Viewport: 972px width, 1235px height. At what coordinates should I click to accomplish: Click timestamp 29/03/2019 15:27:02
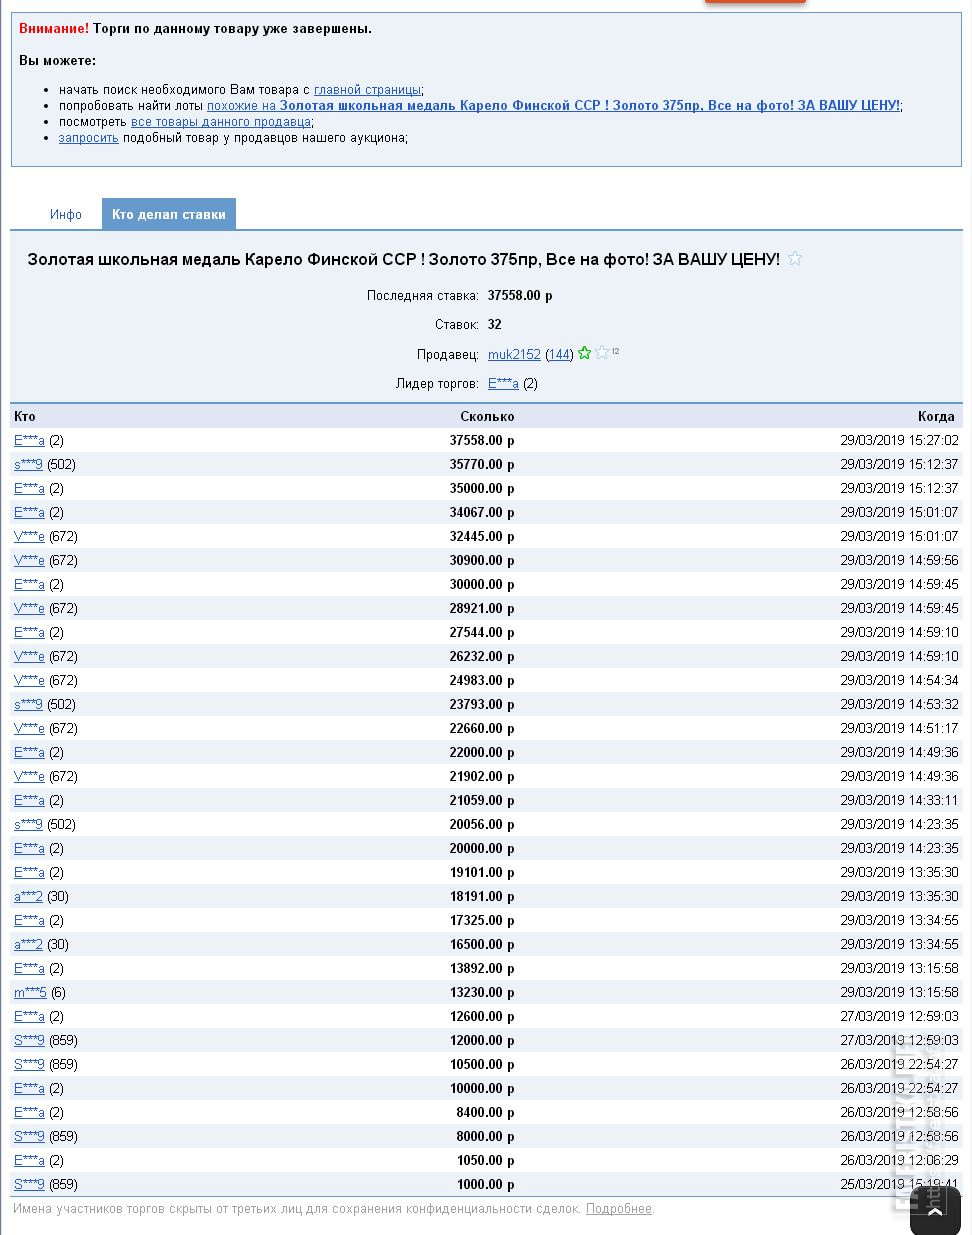[x=899, y=441]
